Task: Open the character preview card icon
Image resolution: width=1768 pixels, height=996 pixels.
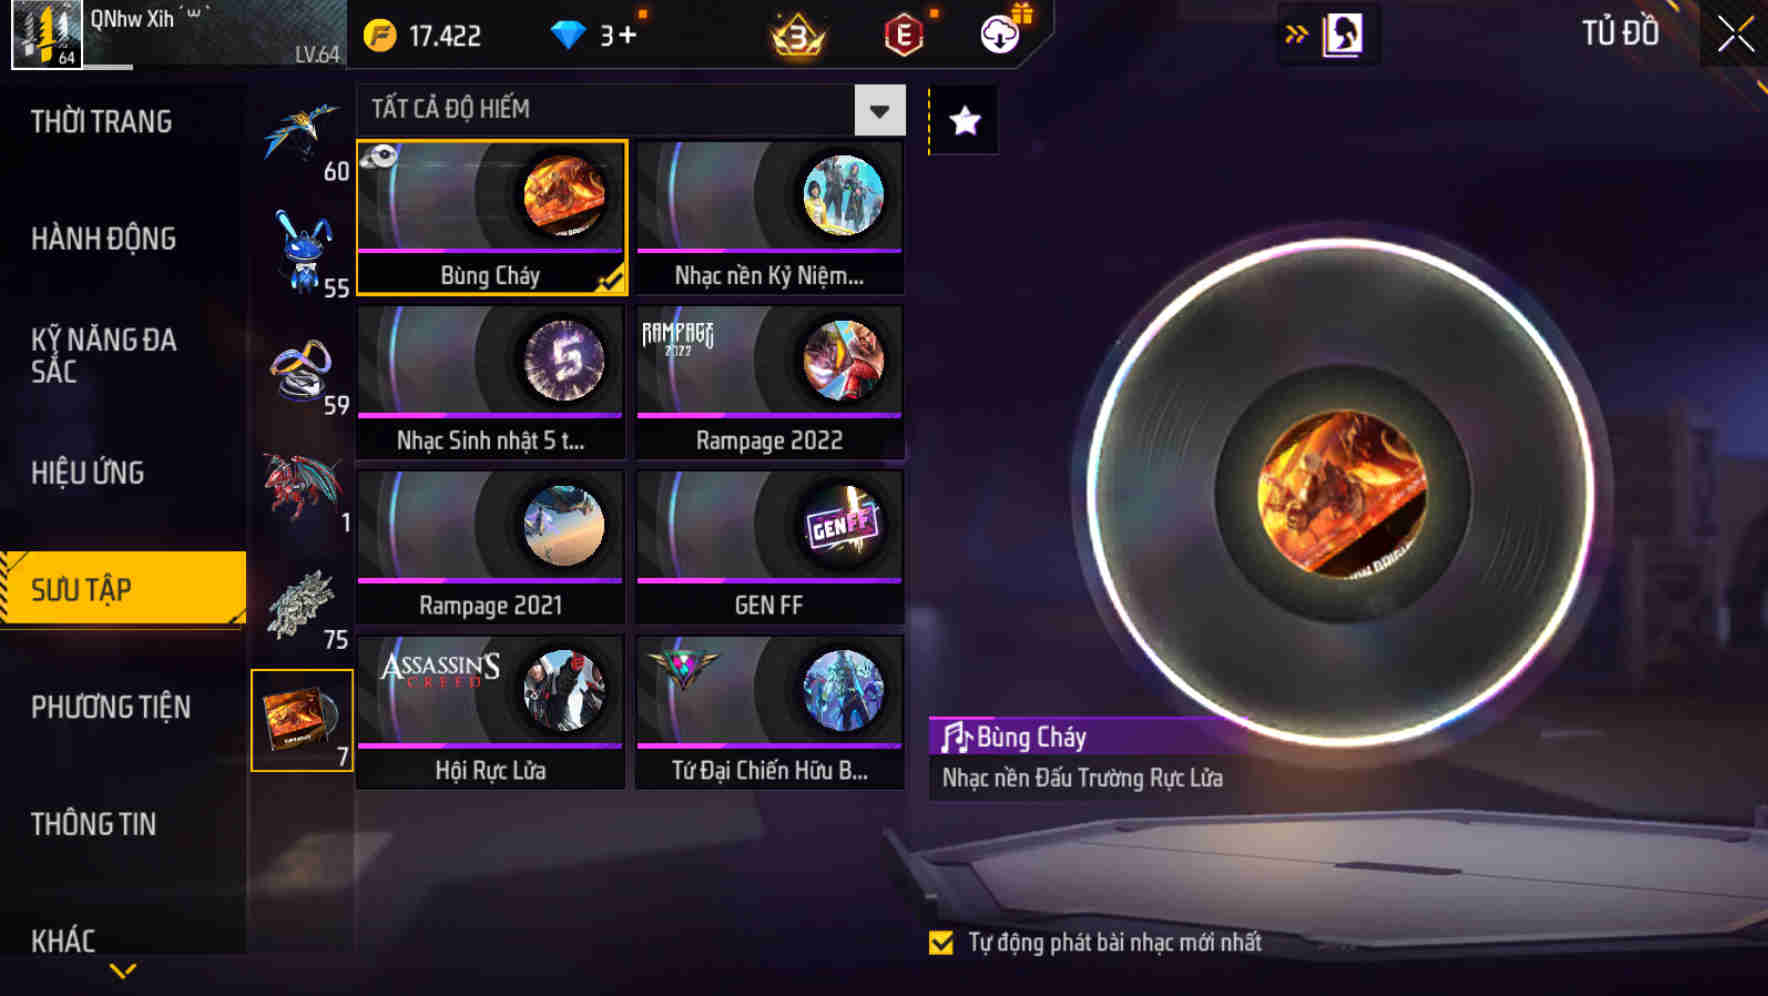Action: [x=1342, y=35]
